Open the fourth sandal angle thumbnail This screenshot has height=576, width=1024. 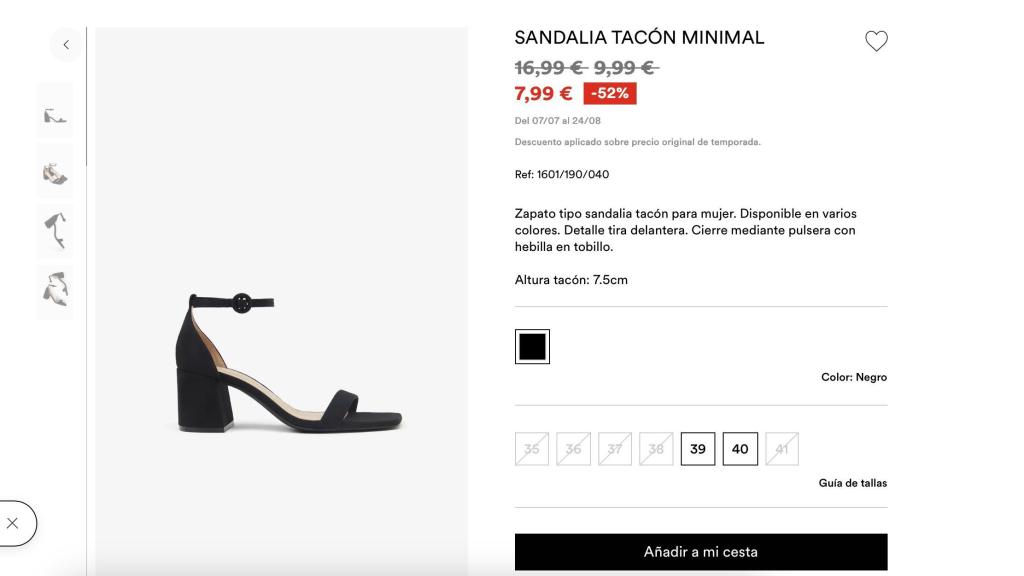[x=55, y=290]
